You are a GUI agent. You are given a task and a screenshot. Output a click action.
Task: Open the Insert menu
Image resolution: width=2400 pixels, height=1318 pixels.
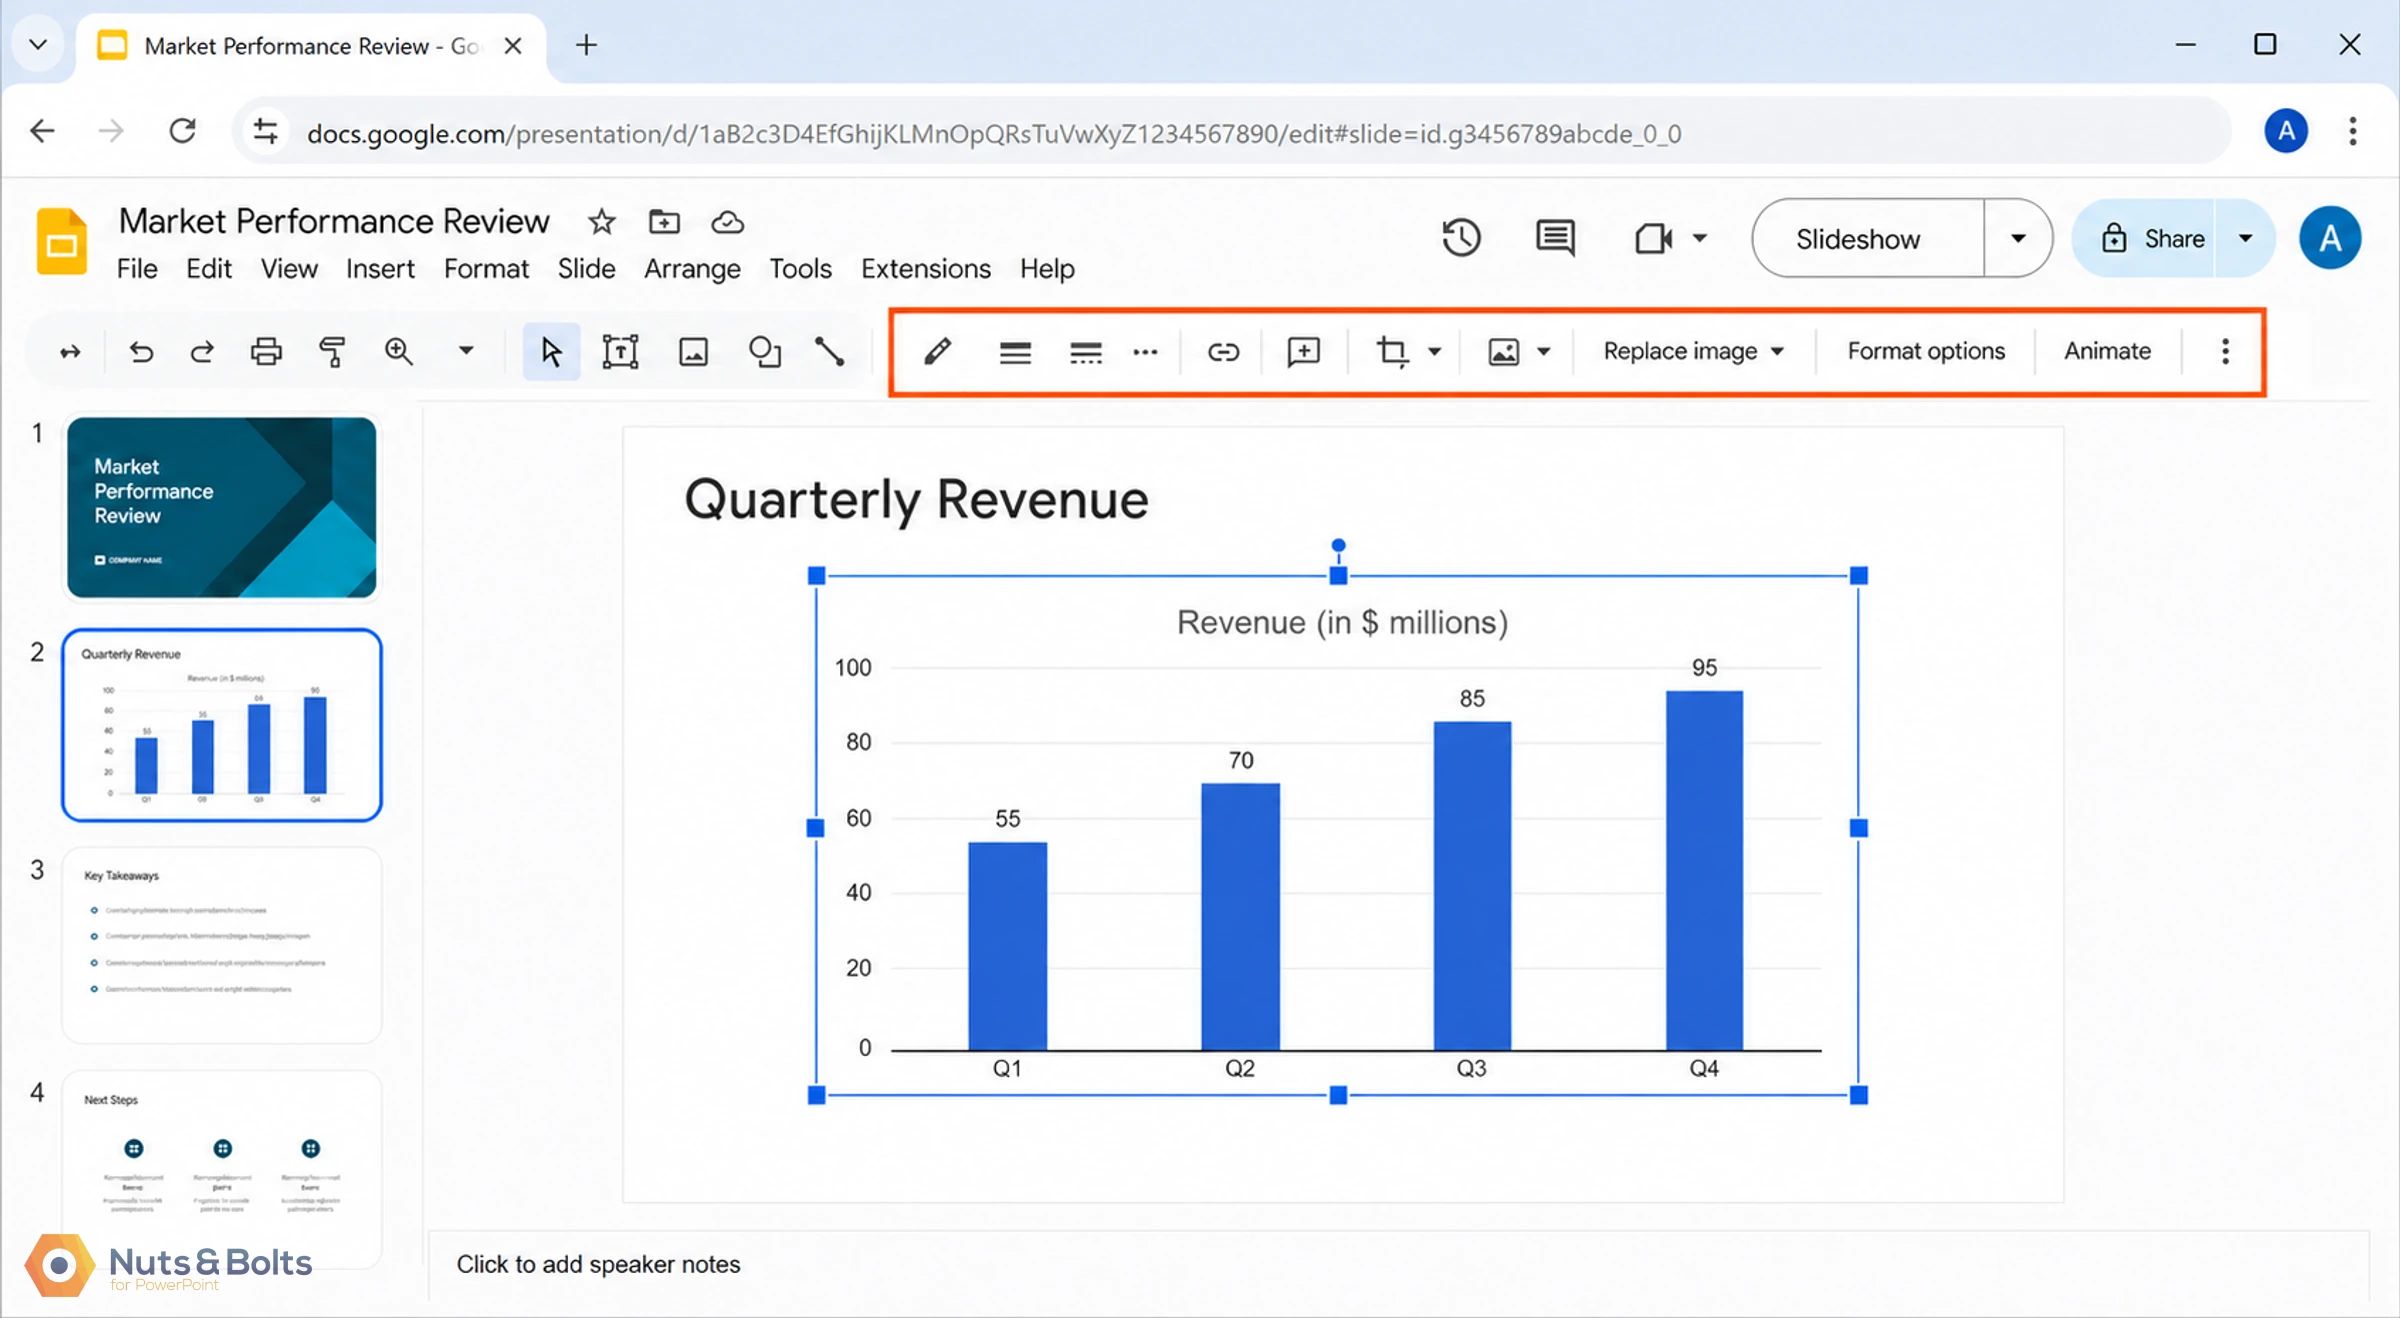(380, 269)
